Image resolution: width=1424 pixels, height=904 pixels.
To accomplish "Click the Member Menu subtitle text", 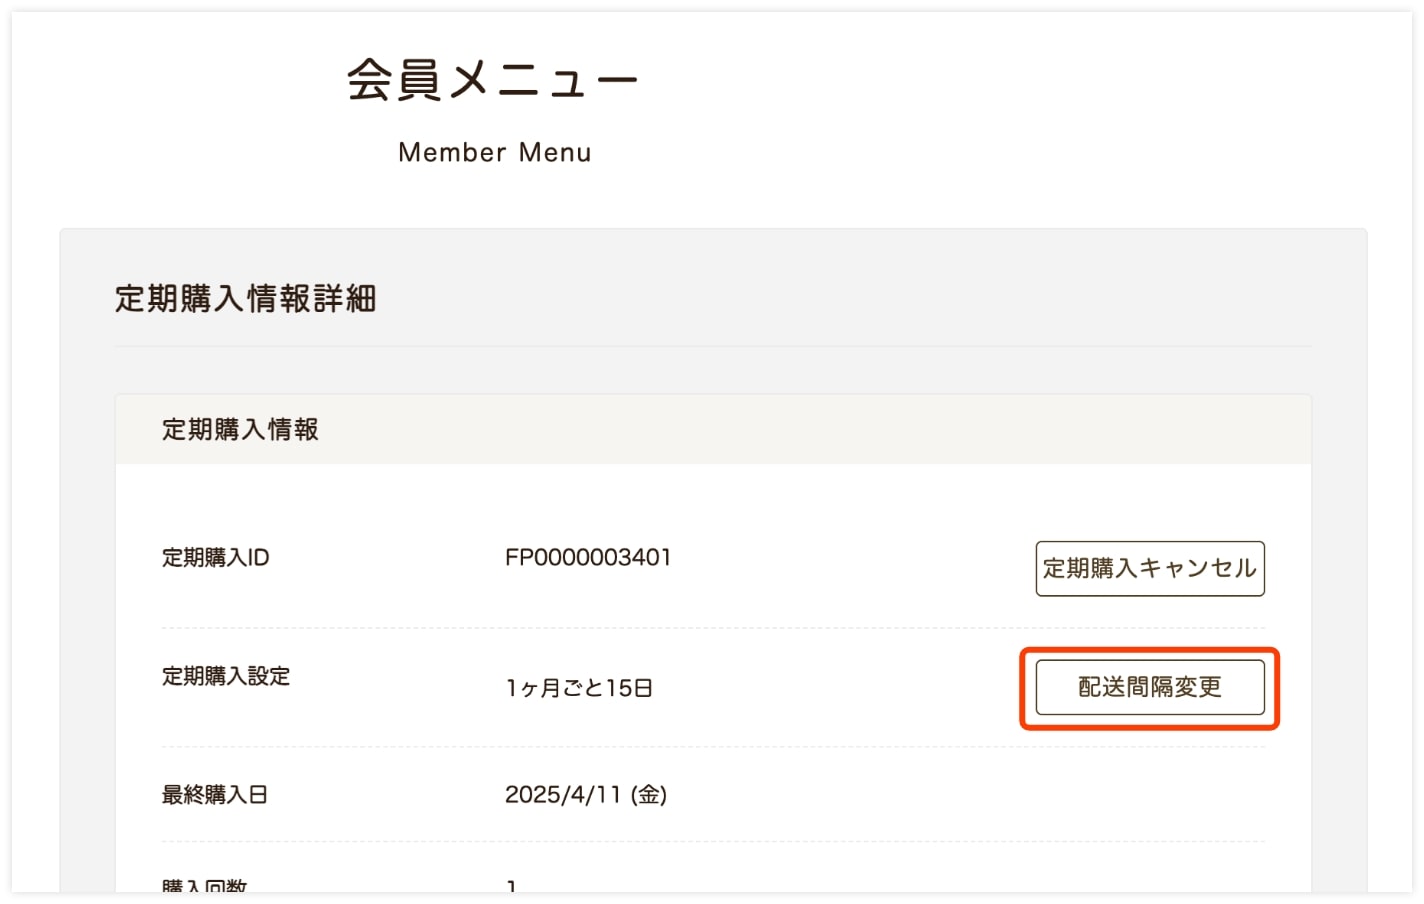I will pyautogui.click(x=495, y=152).
